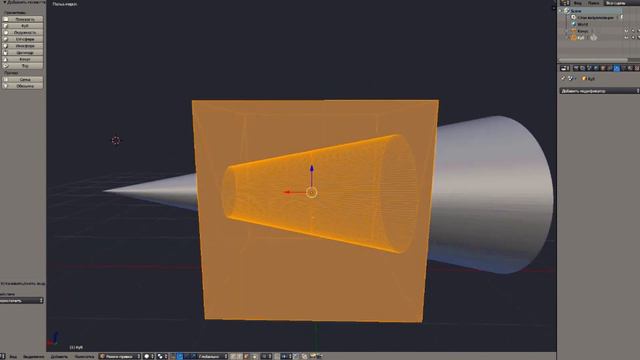
Task: Click the Конус mesh object icon in outliner
Action: click(573, 31)
